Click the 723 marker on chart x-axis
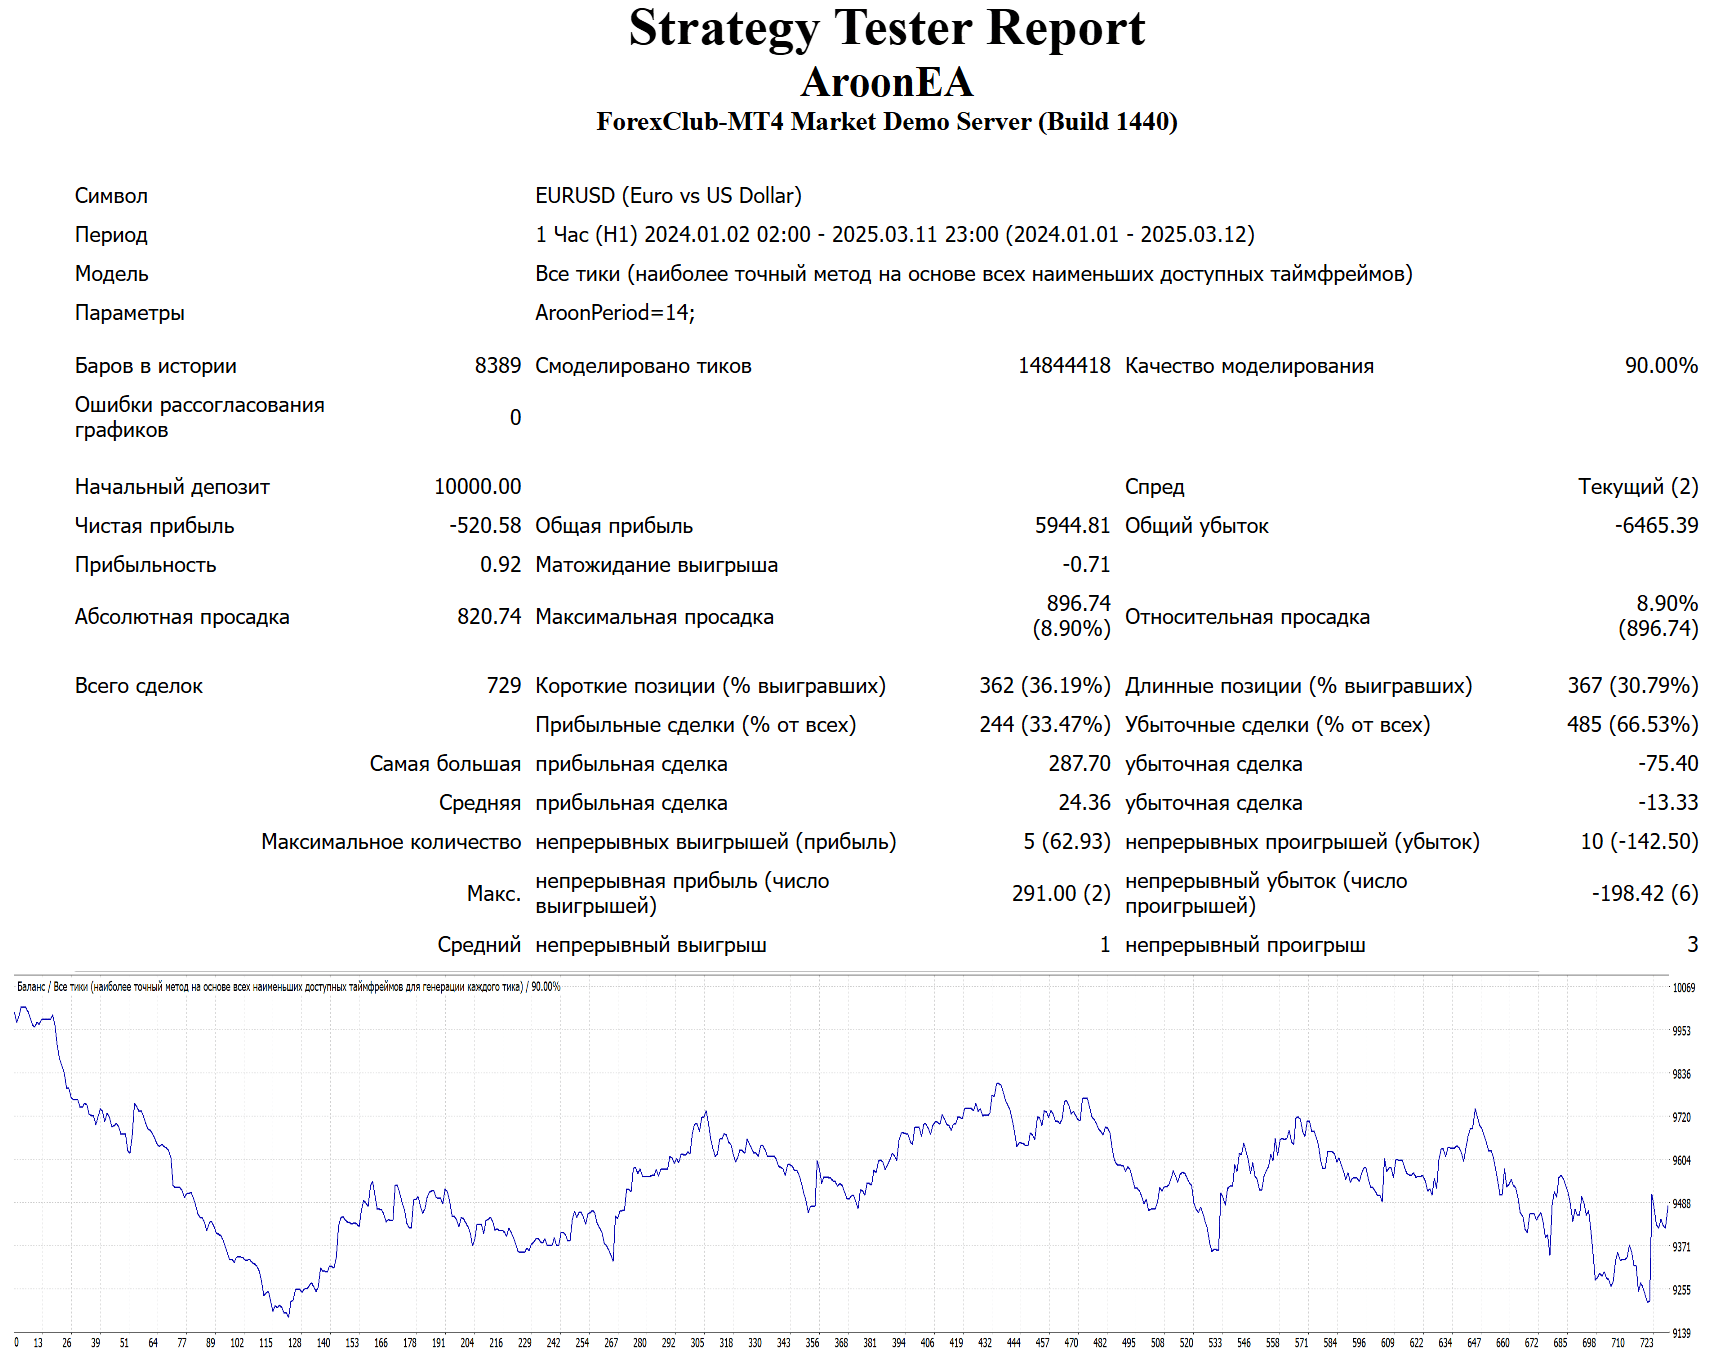The image size is (1712, 1359). pos(1646,1343)
